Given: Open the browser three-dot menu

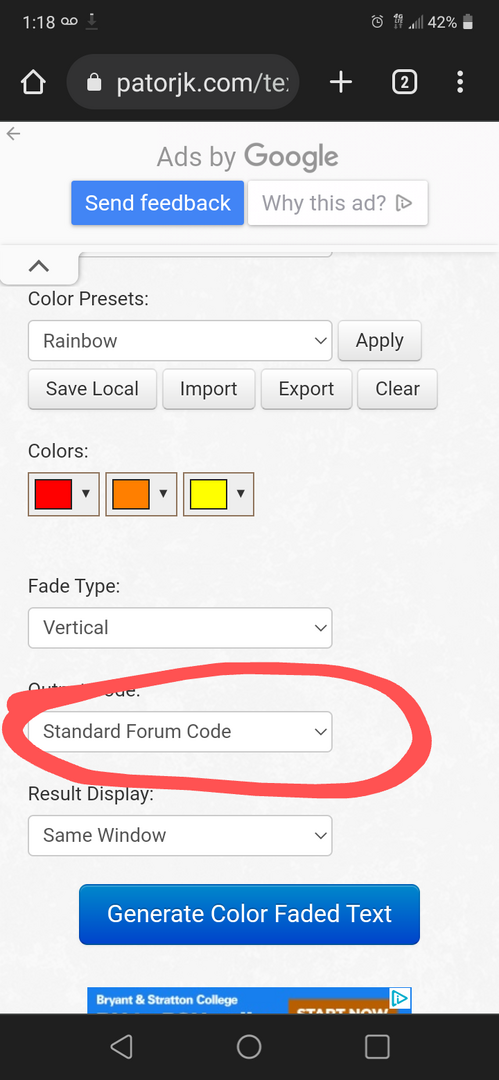Looking at the screenshot, I should [460, 83].
